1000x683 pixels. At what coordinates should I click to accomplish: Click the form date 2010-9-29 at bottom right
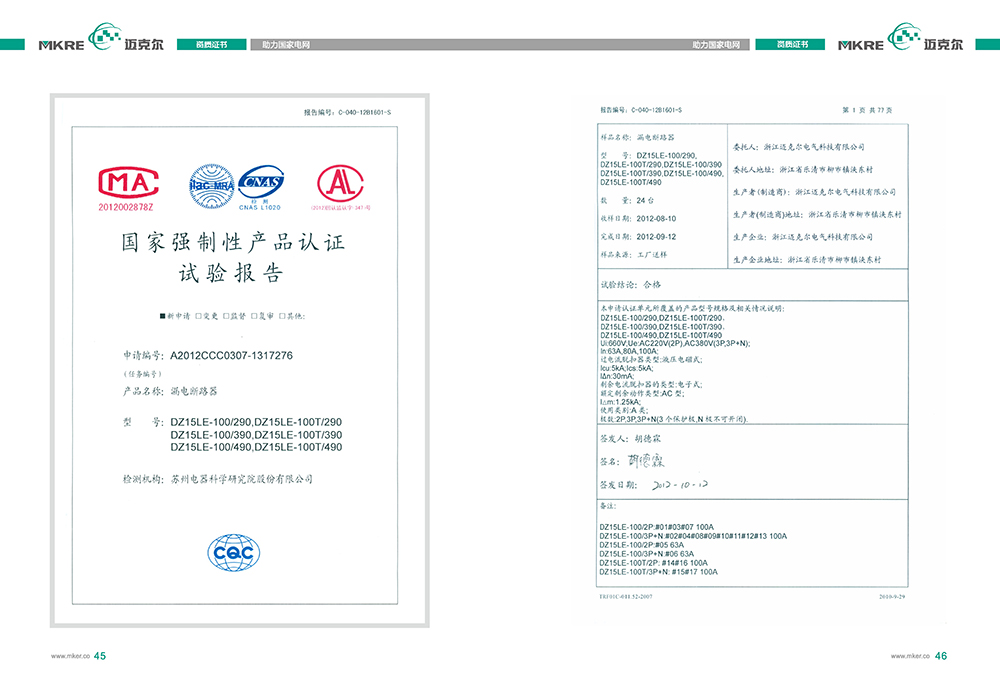coord(892,597)
